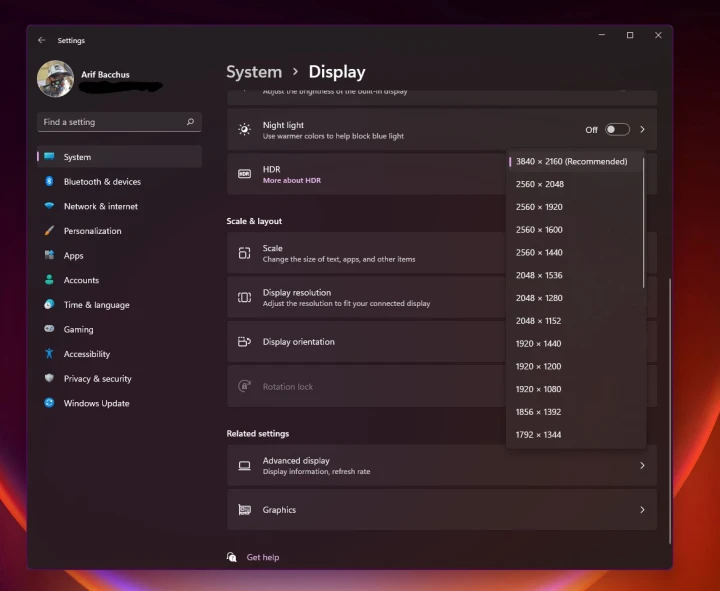Click the Personalization brush icon

(x=49, y=231)
